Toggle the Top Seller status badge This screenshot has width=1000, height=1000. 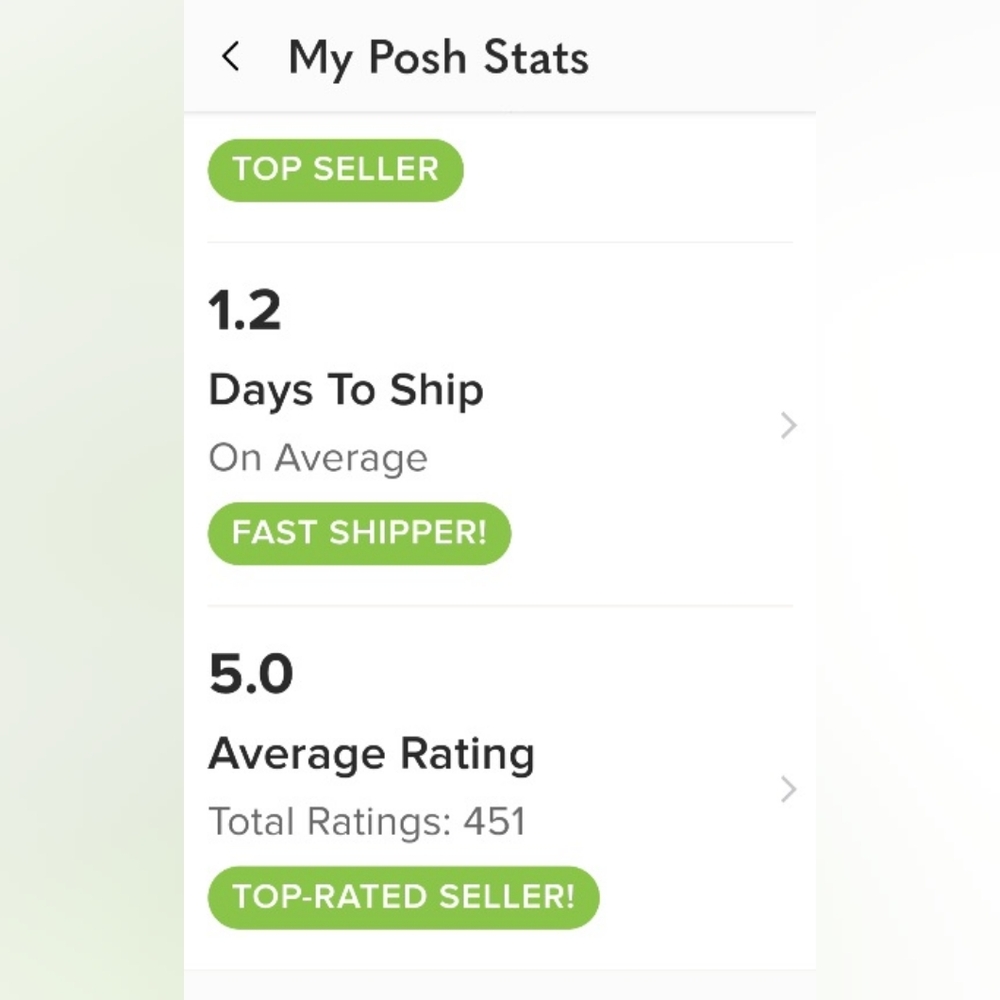335,169
